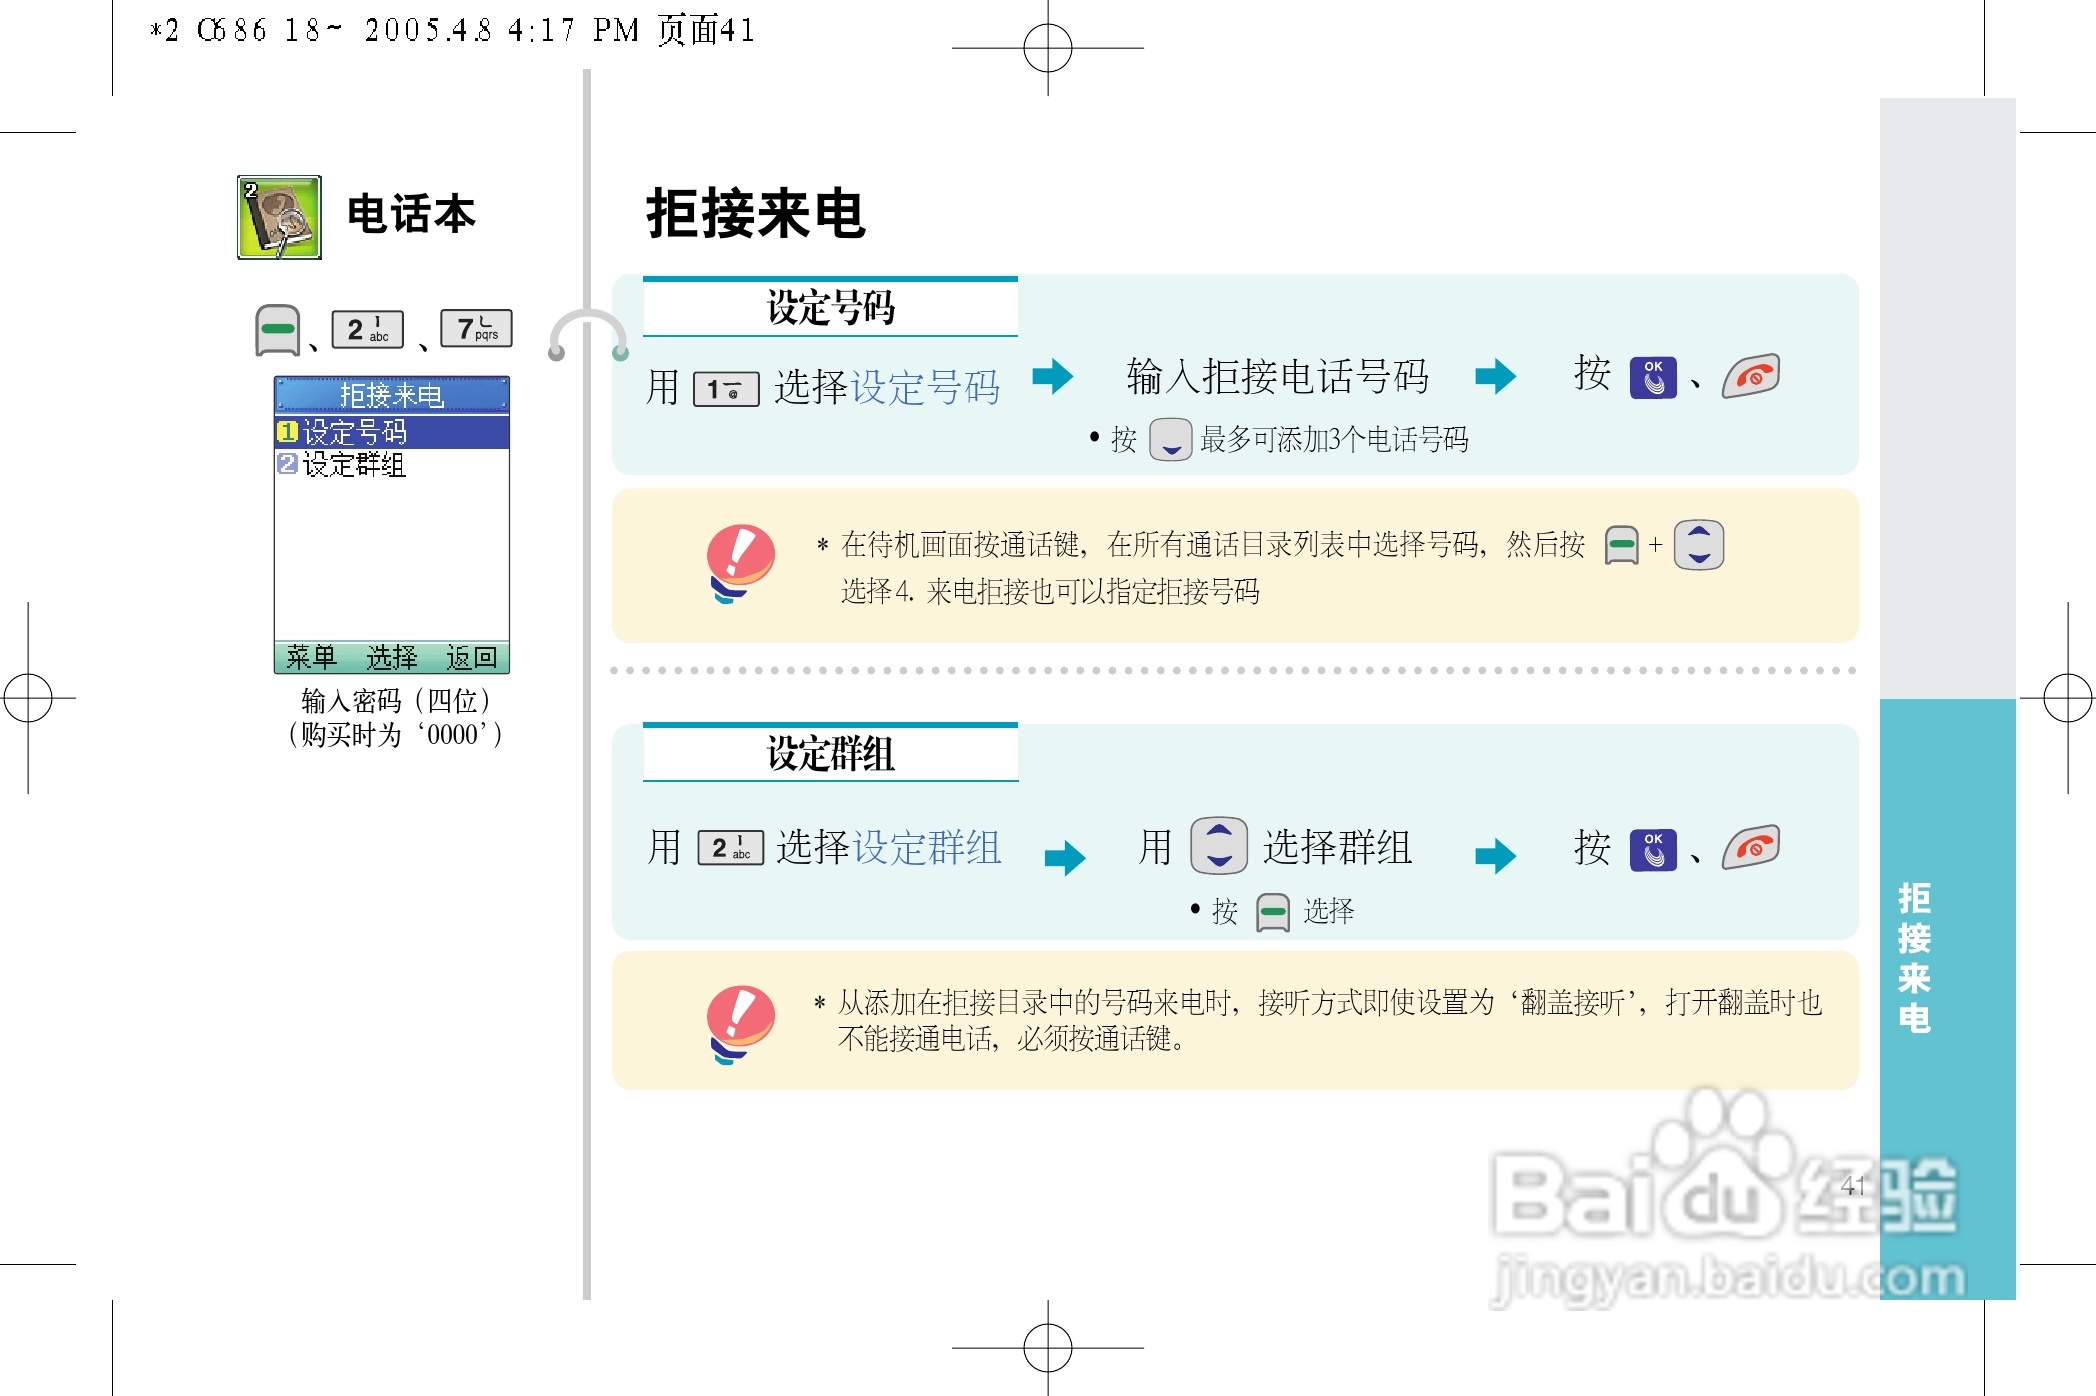Click the down arrow navigation key icon
This screenshot has height=1396, width=2096.
(x=1168, y=440)
